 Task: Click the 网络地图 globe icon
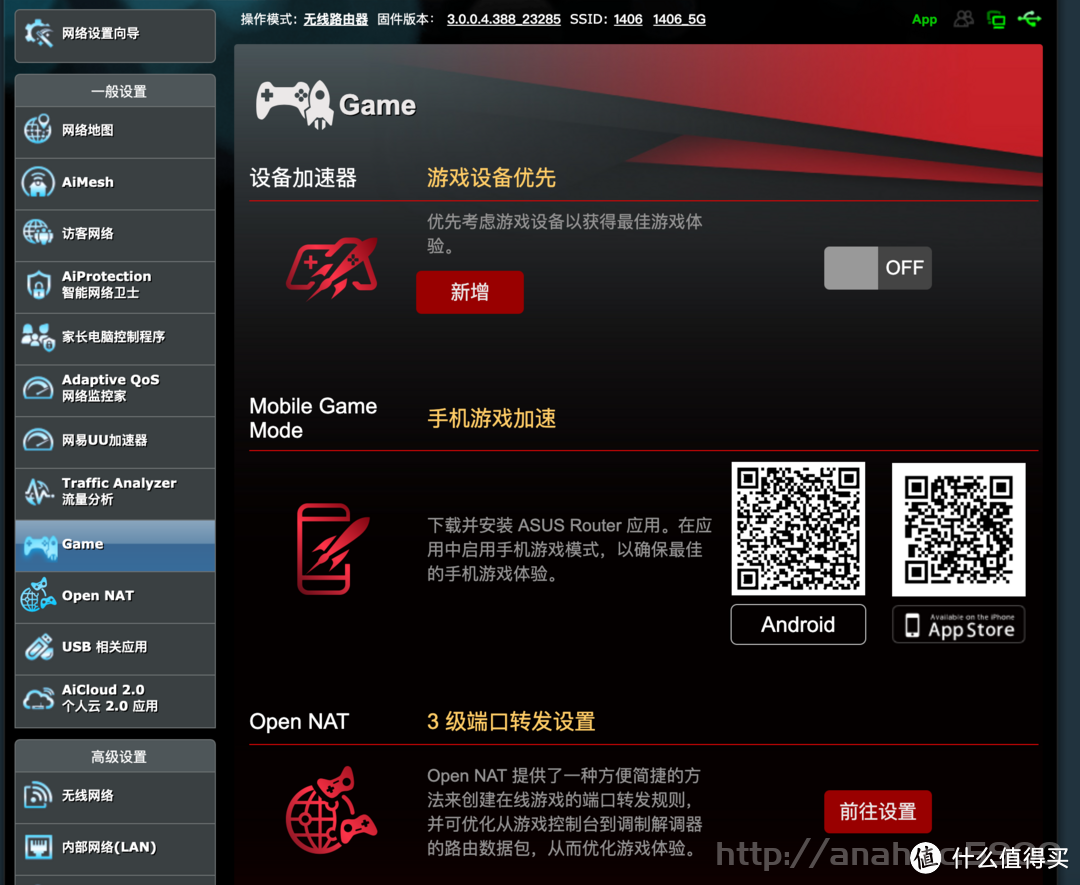pyautogui.click(x=38, y=129)
